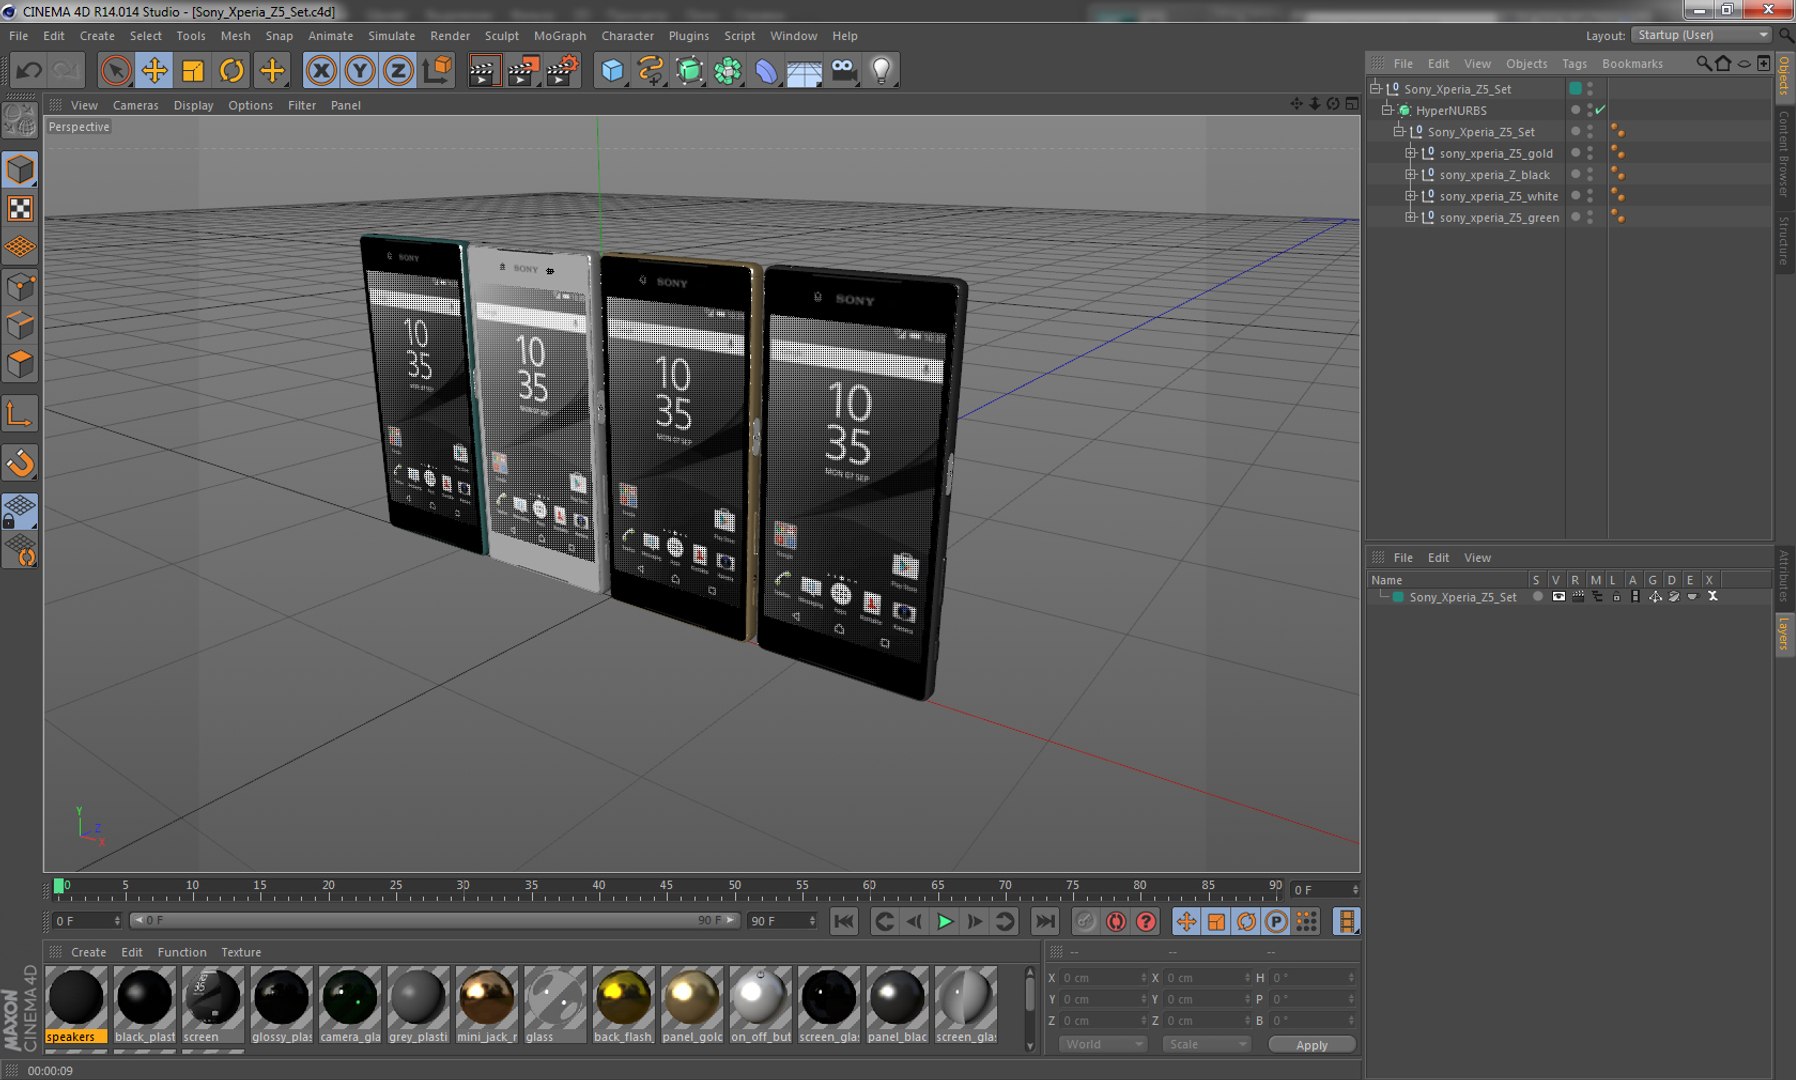Click the current frame 0 F field
This screenshot has height=1080, width=1796.
tap(86, 920)
